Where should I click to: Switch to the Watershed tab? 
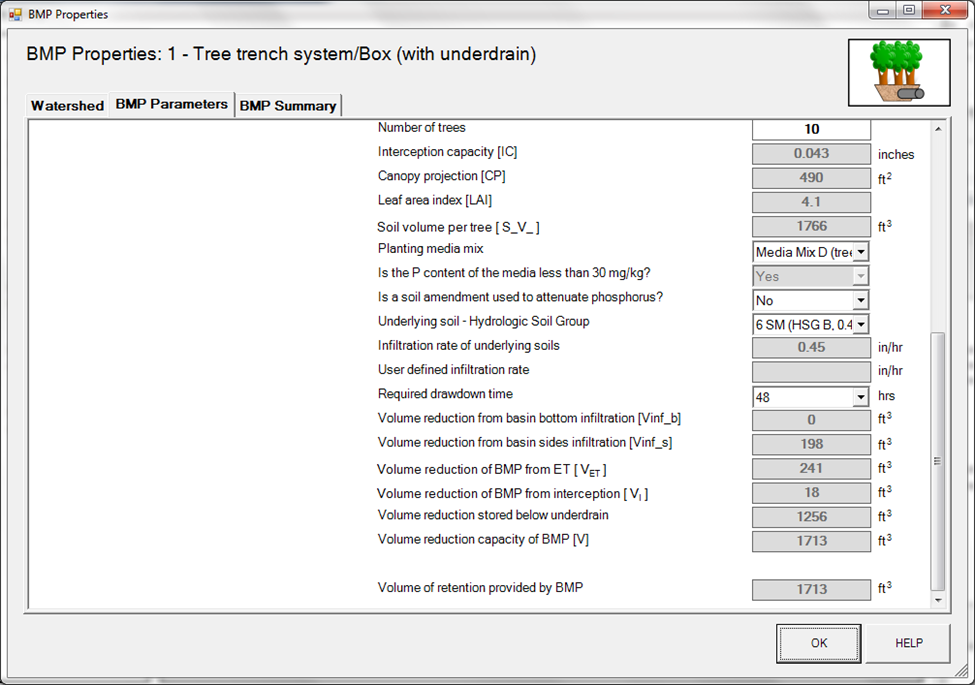pos(67,106)
